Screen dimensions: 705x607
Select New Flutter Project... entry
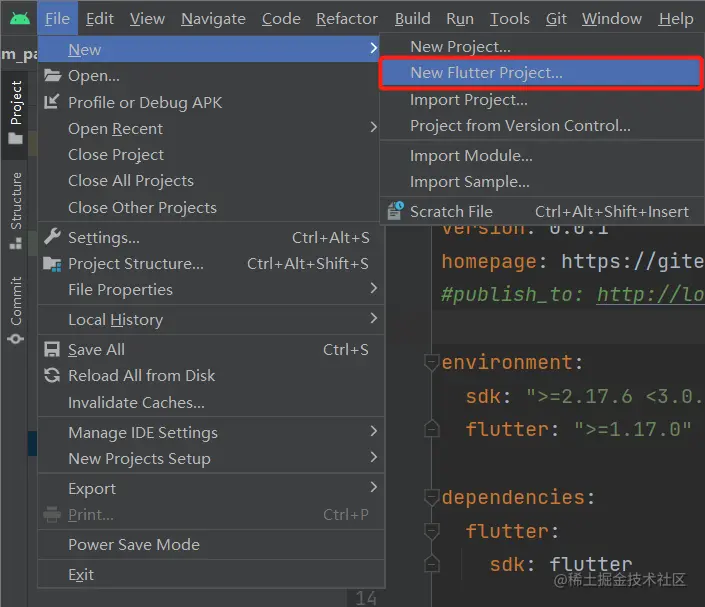(x=541, y=72)
